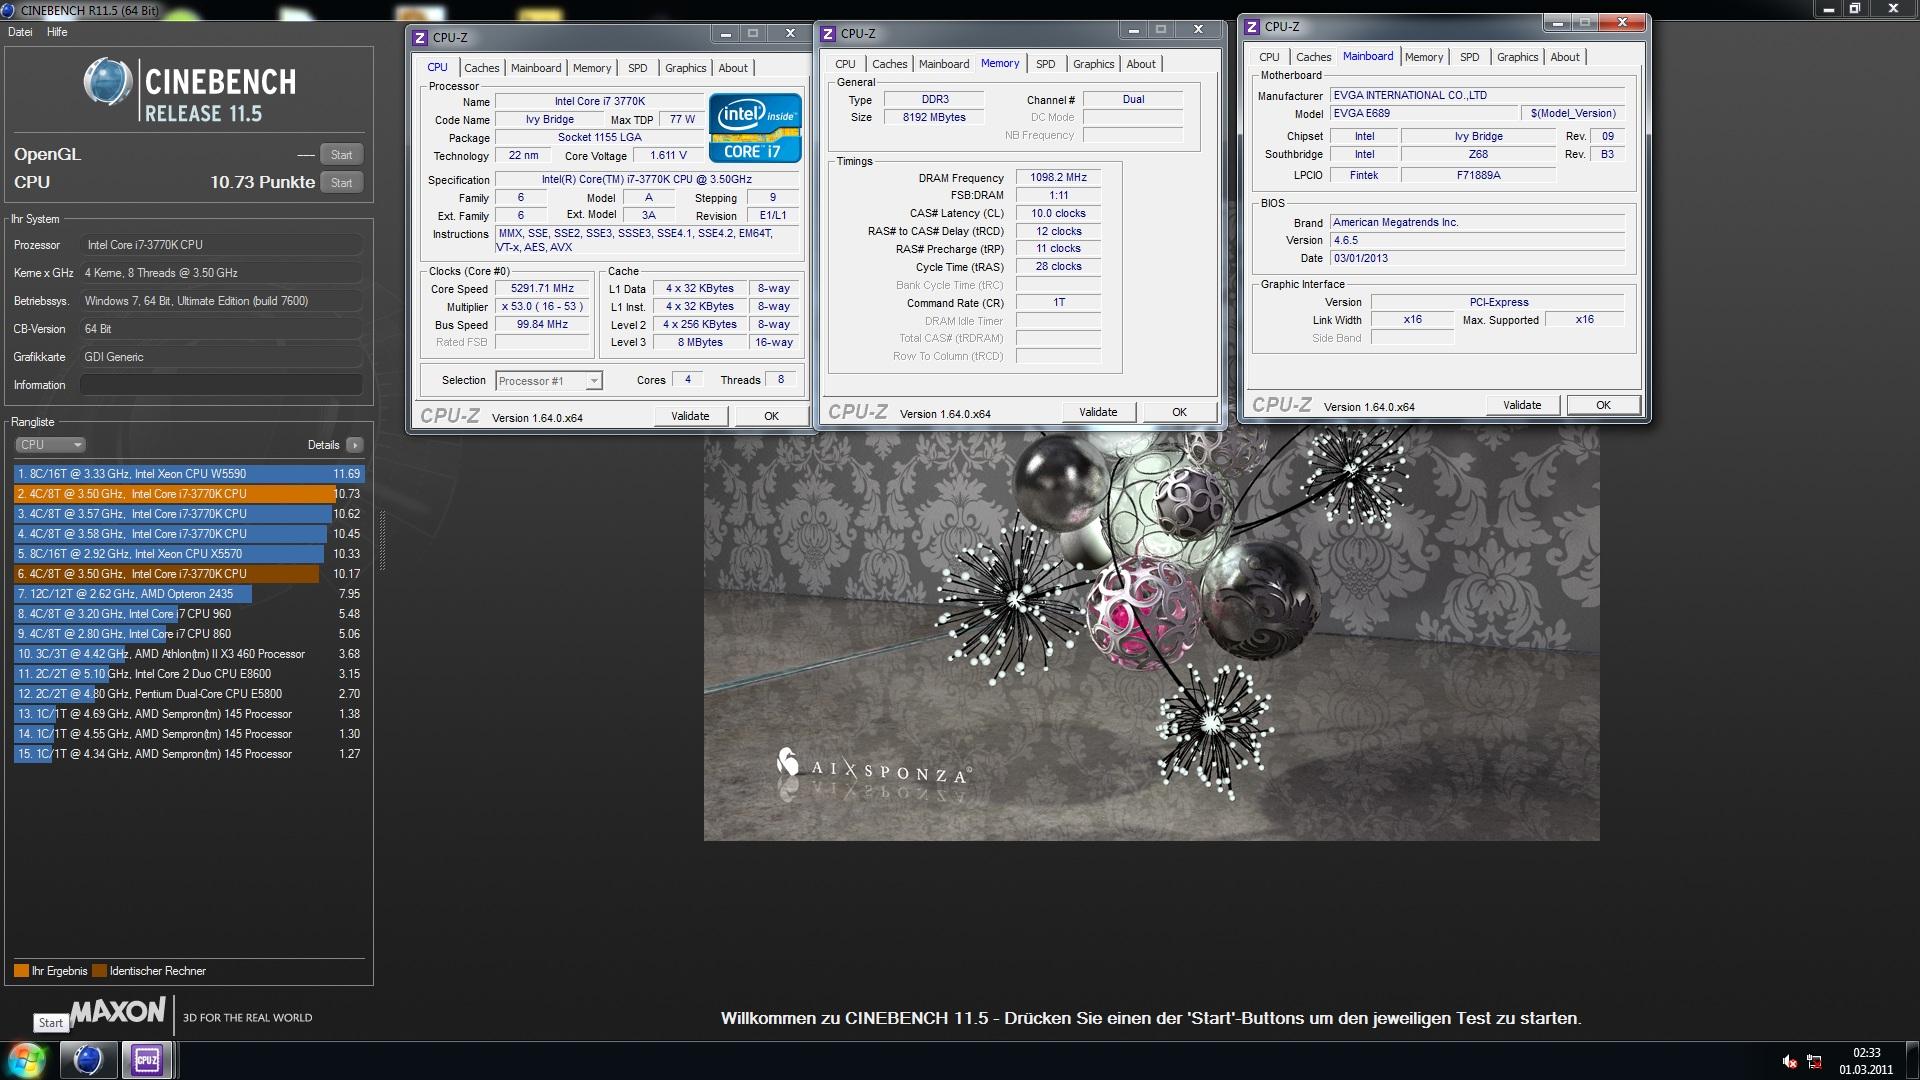Image resolution: width=1920 pixels, height=1080 pixels.
Task: Click OK in the Memory CPU-Z window
Action: (x=1179, y=412)
